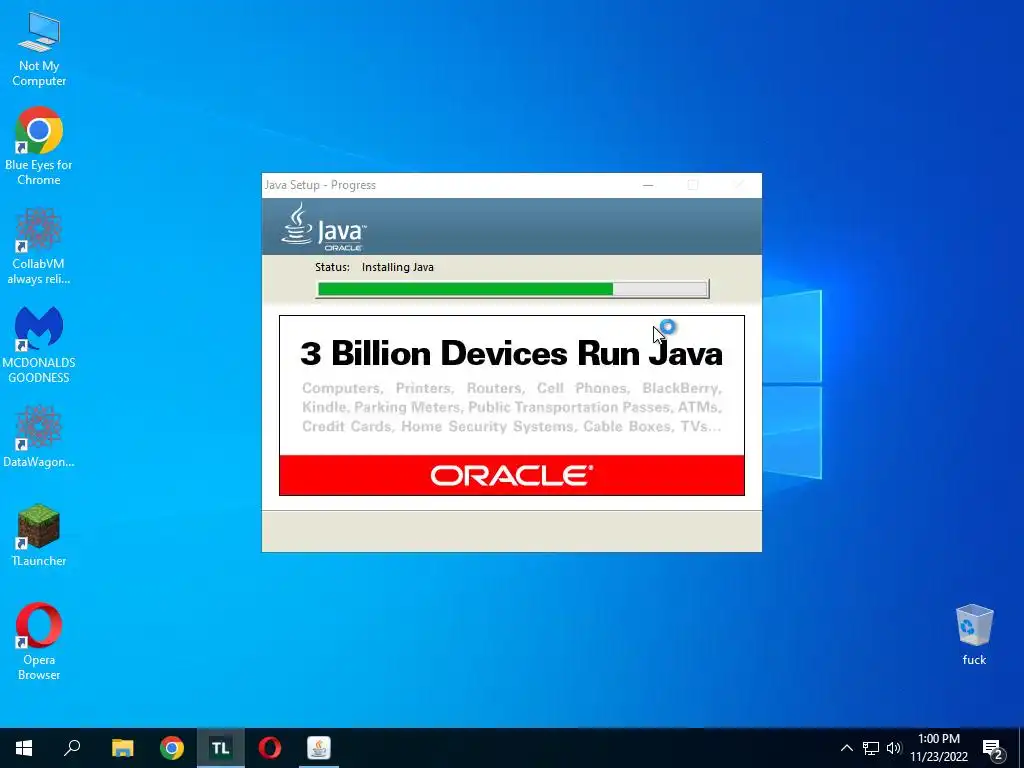Select the DataWagon... desktop shortcut
The width and height of the screenshot is (1024, 768).
pos(39,436)
